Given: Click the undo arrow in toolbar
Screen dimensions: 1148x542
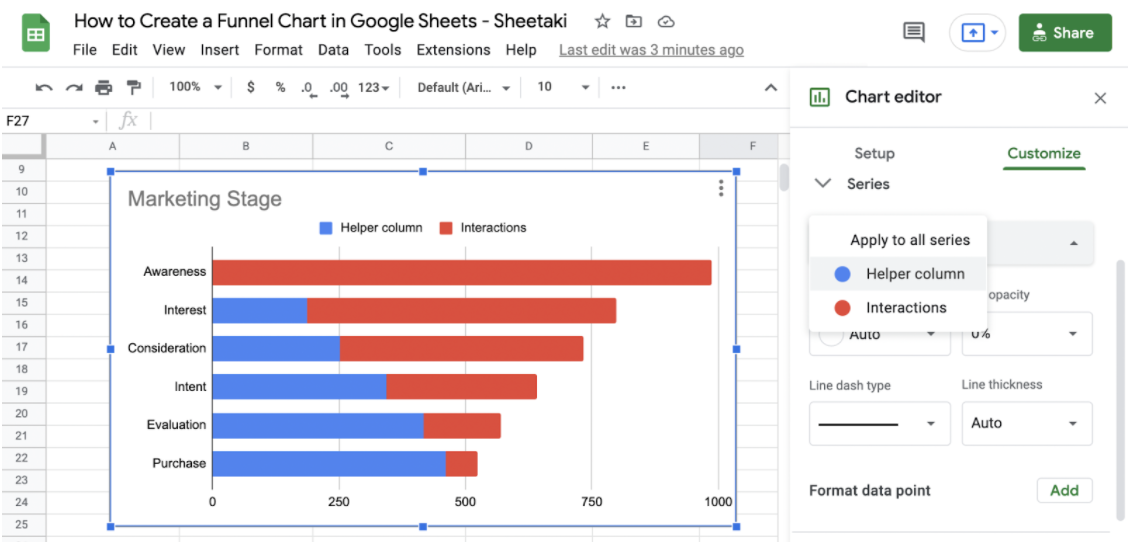Looking at the screenshot, I should pyautogui.click(x=43, y=88).
